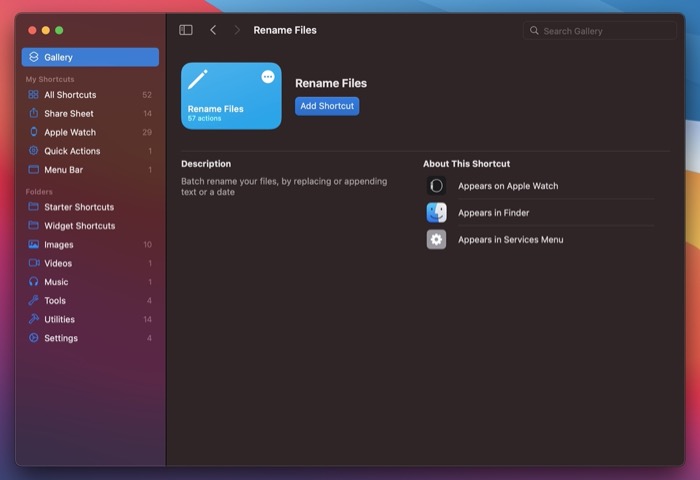
Task: Click the Services Menu gear icon
Action: (436, 239)
